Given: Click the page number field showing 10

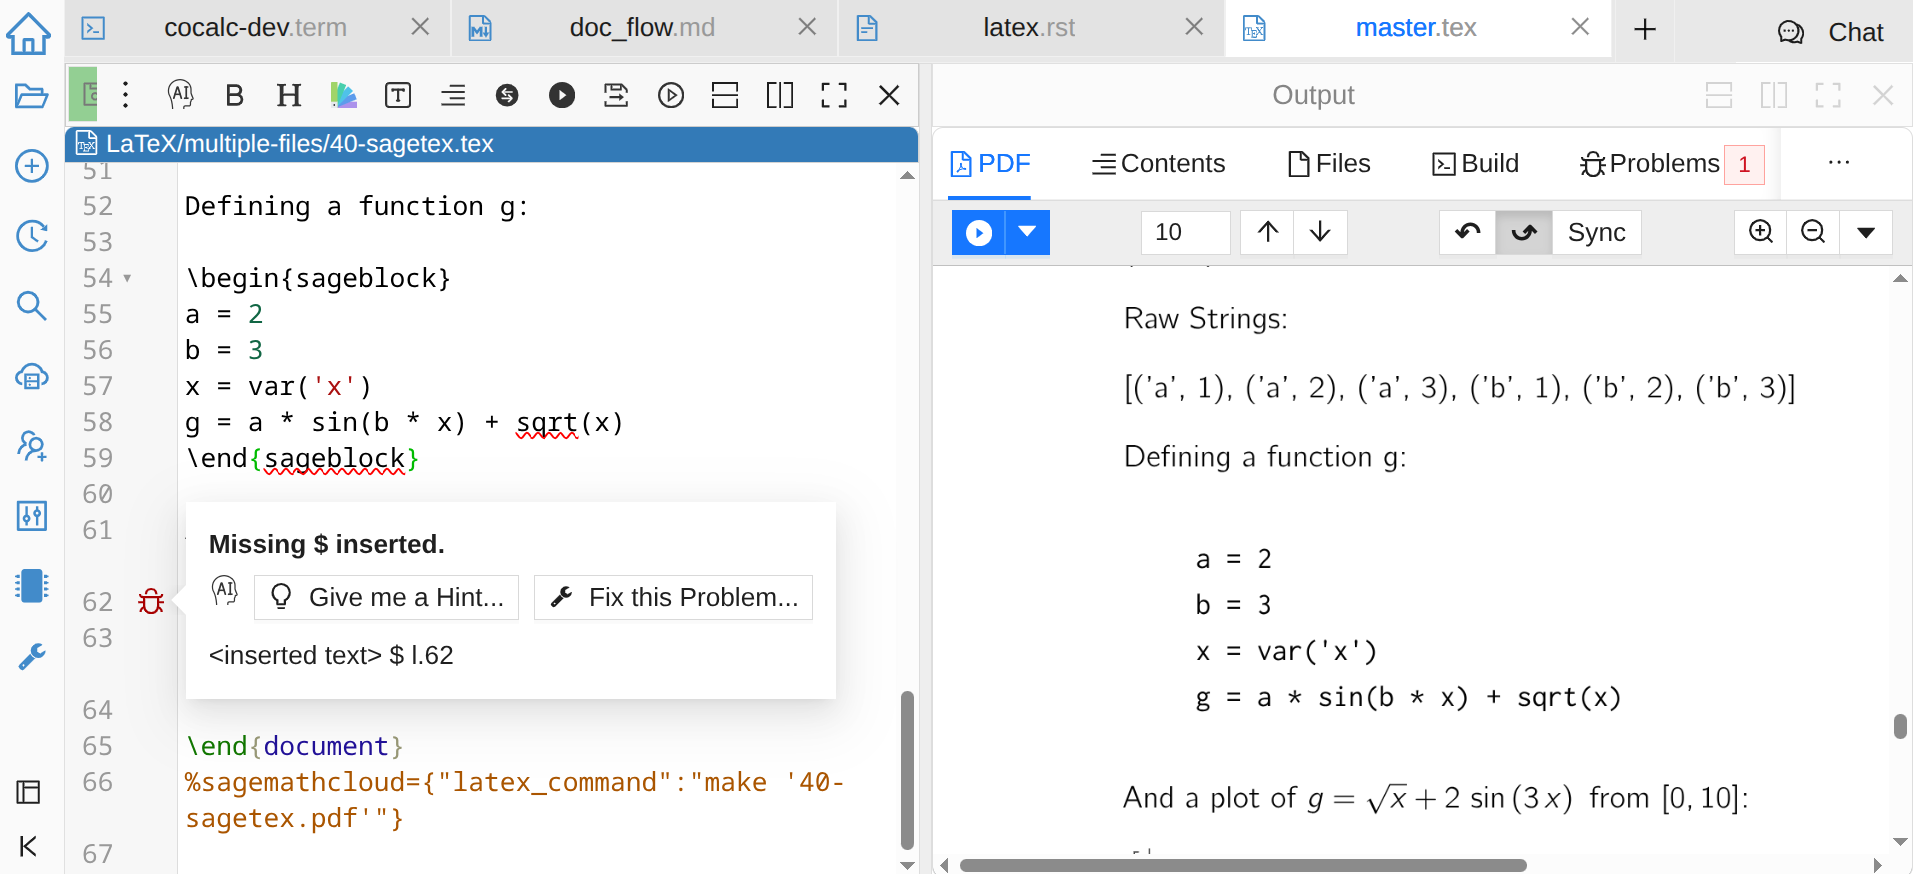Looking at the screenshot, I should [x=1185, y=232].
